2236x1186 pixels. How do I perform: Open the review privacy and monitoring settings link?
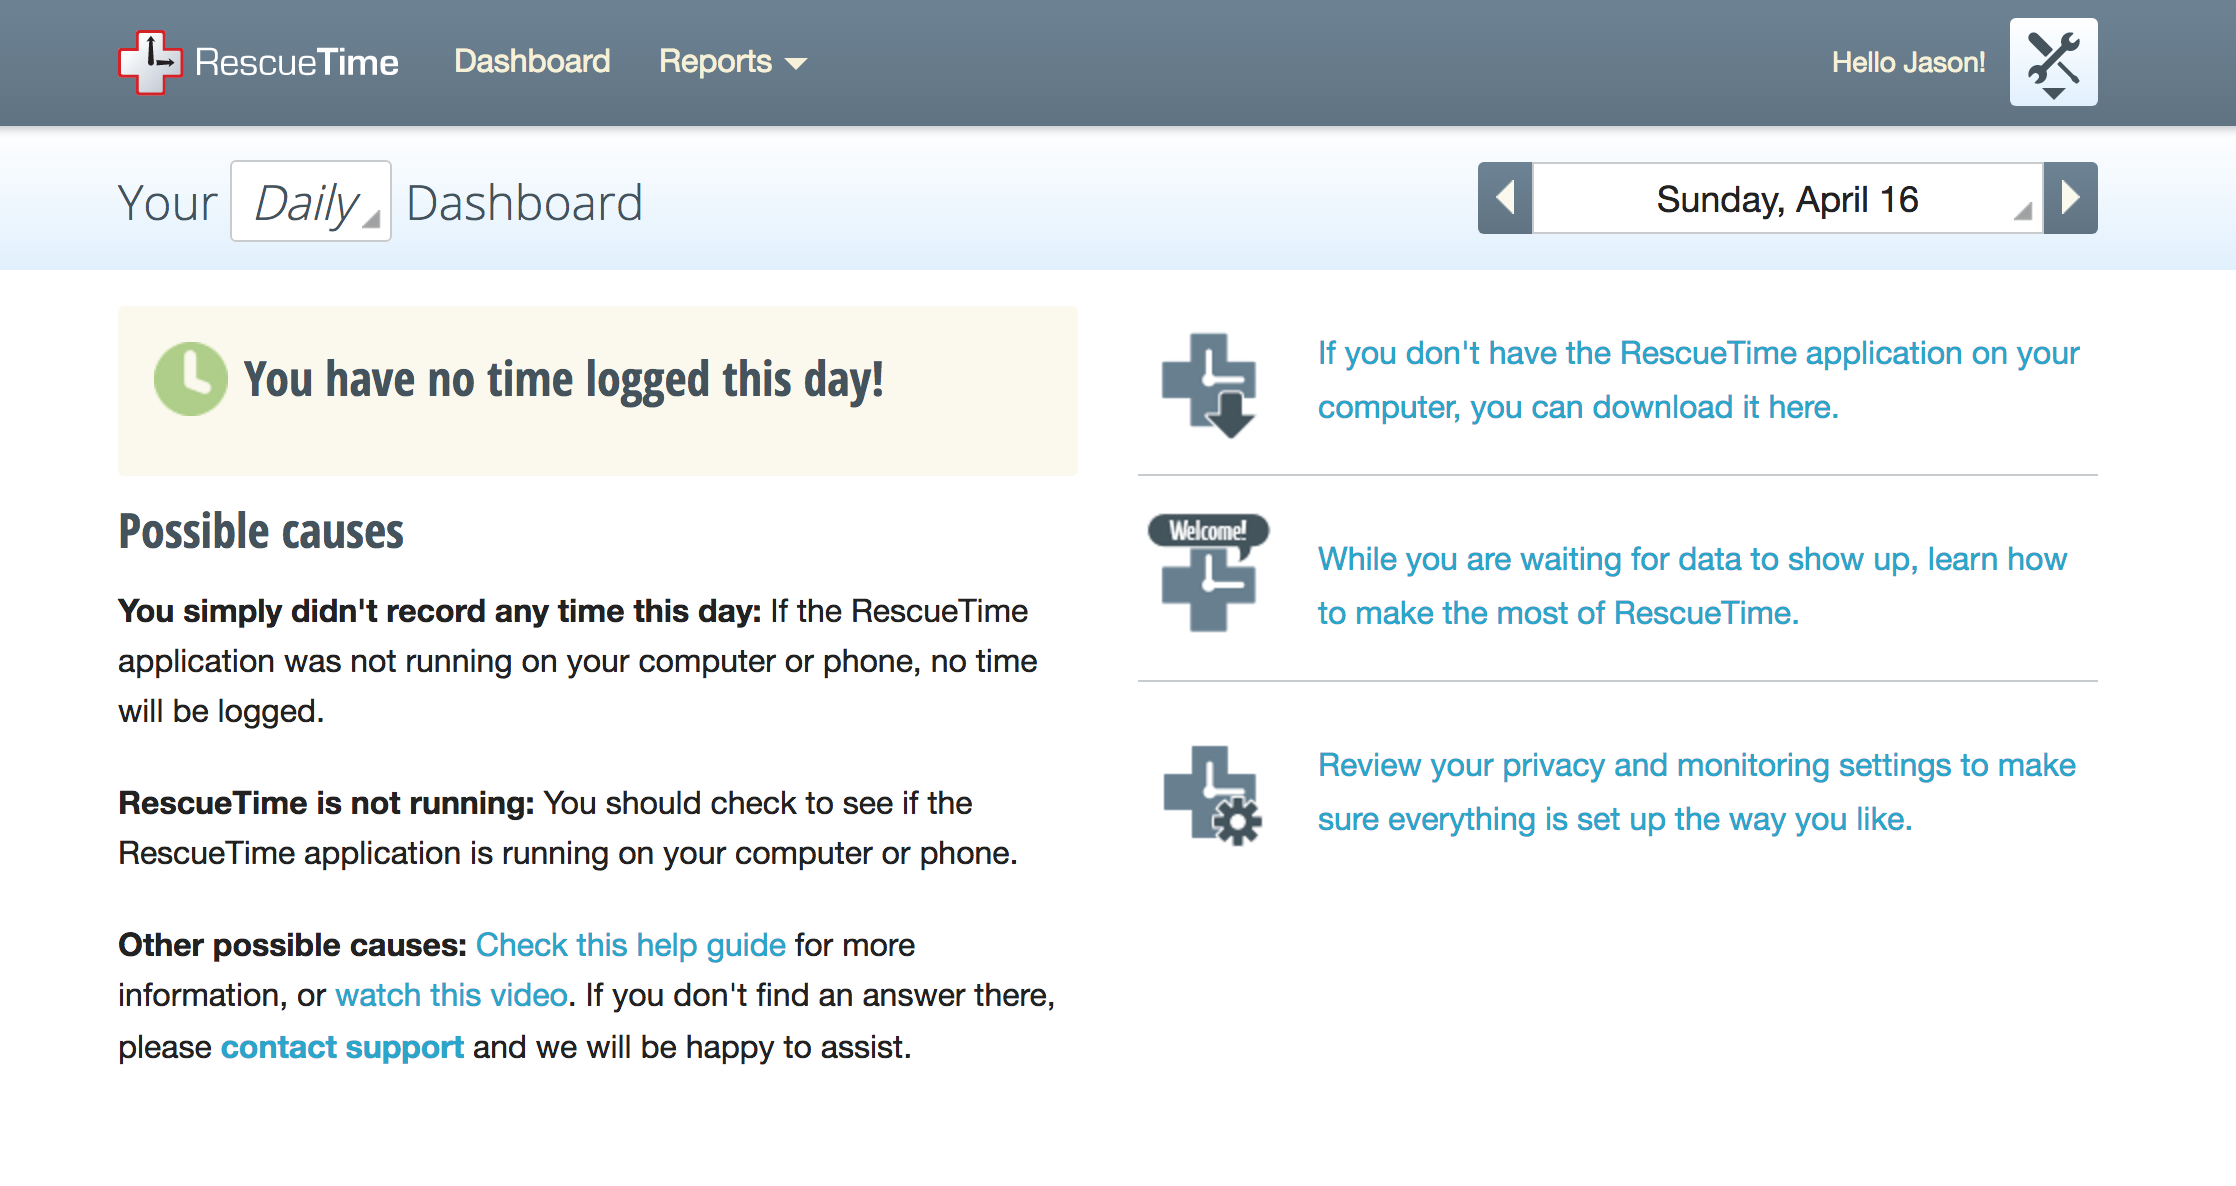[1697, 792]
